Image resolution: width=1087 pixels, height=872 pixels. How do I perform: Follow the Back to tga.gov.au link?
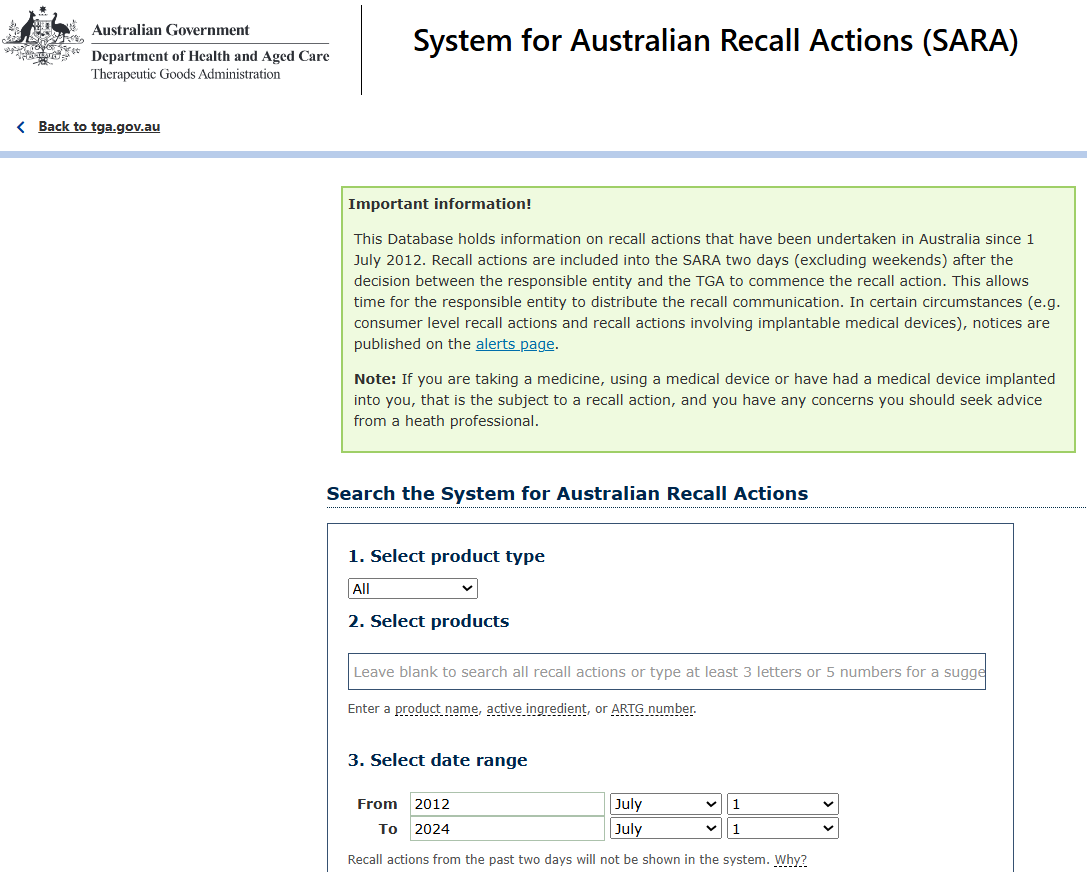click(99, 127)
